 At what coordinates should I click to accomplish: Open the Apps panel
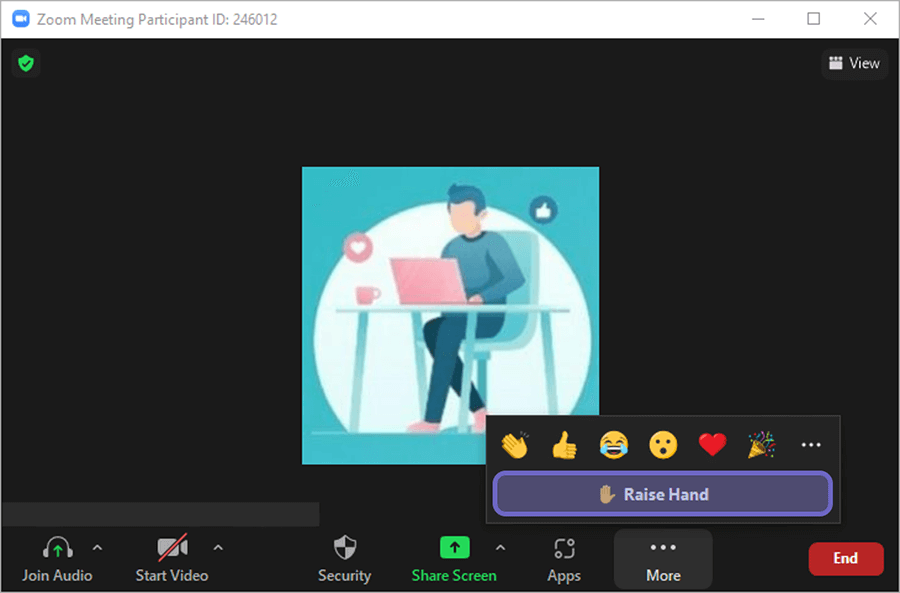[x=563, y=558]
